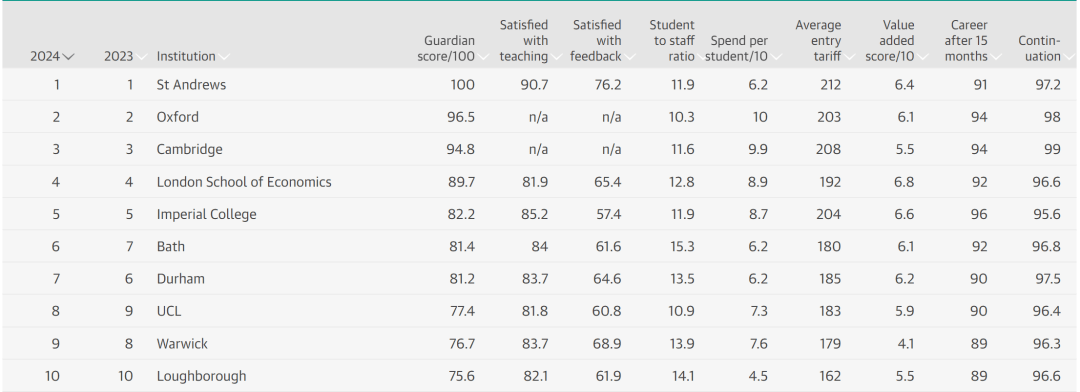Click Institution column sort chevron
1080x392 pixels.
click(x=224, y=56)
